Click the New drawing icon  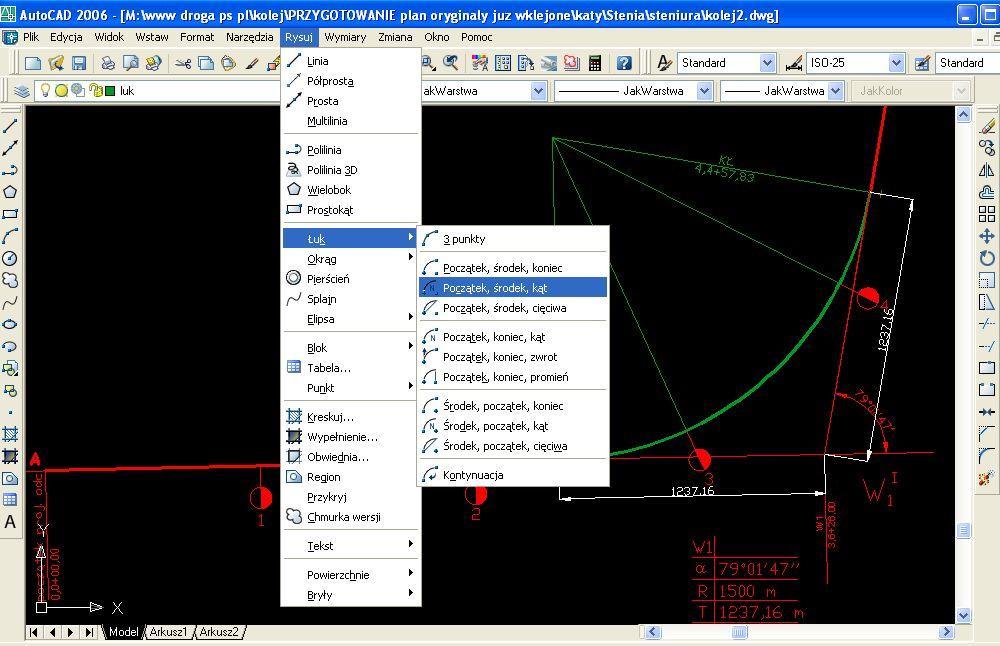pyautogui.click(x=33, y=62)
